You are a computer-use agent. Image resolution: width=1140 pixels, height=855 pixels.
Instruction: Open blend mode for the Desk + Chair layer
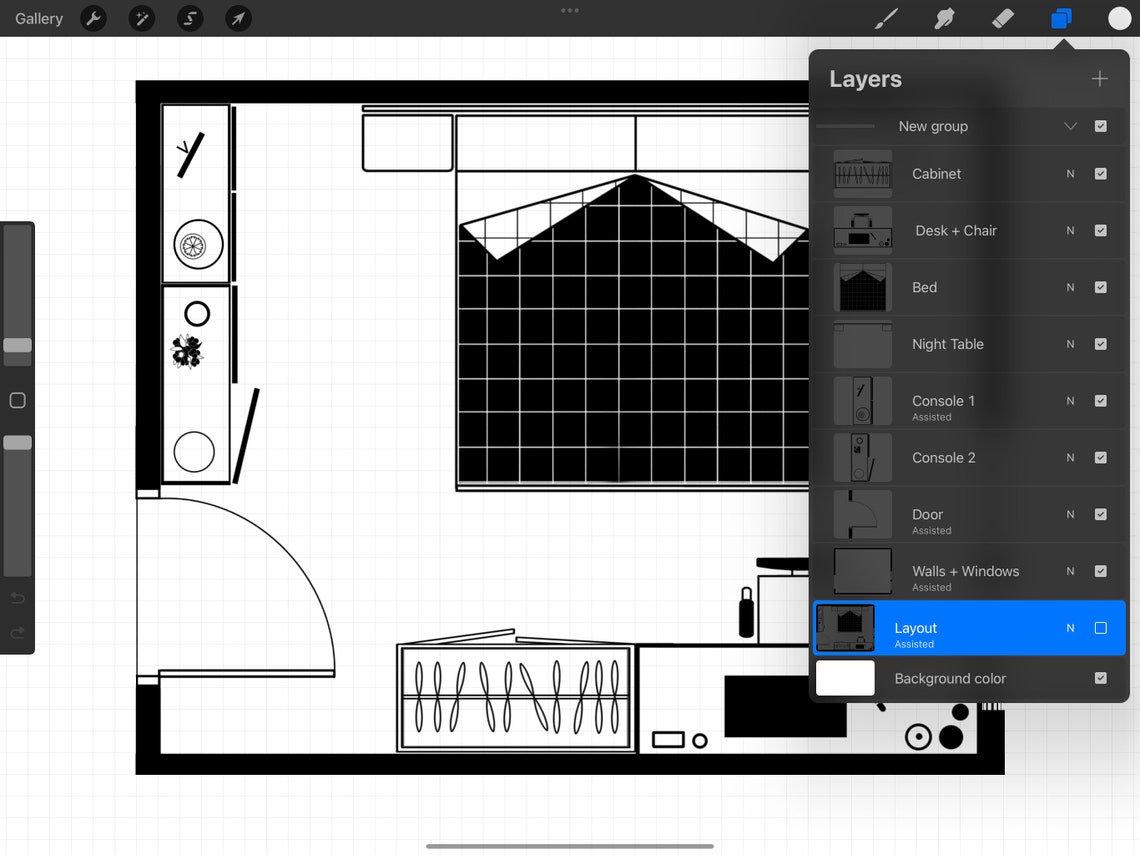click(x=1069, y=230)
